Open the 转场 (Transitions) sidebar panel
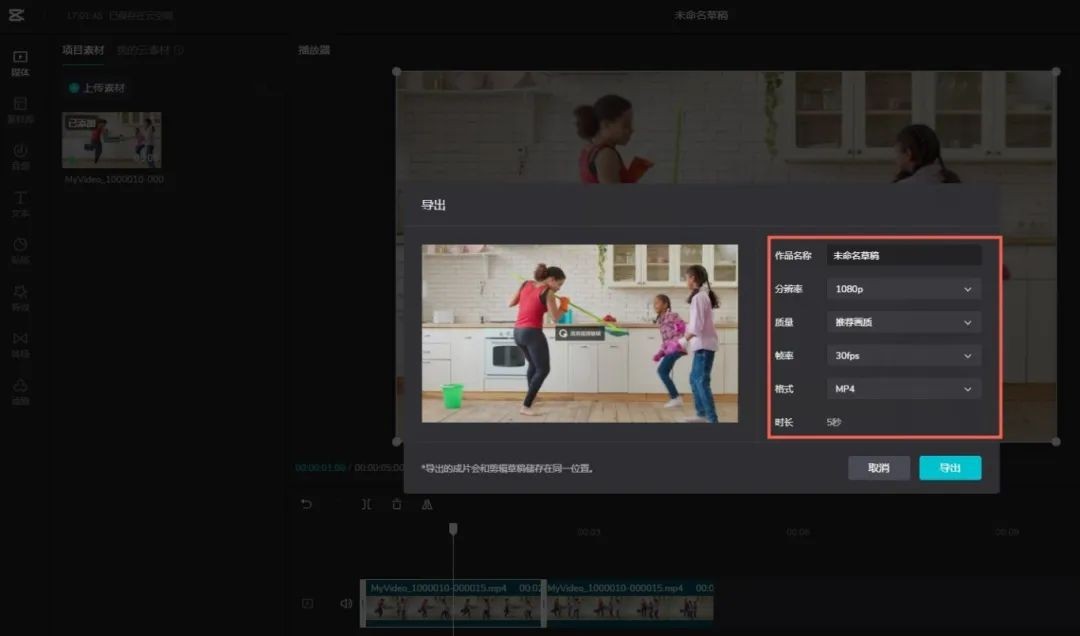 tap(20, 343)
